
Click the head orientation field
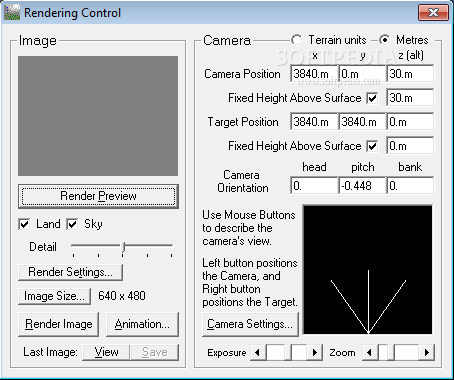[314, 186]
